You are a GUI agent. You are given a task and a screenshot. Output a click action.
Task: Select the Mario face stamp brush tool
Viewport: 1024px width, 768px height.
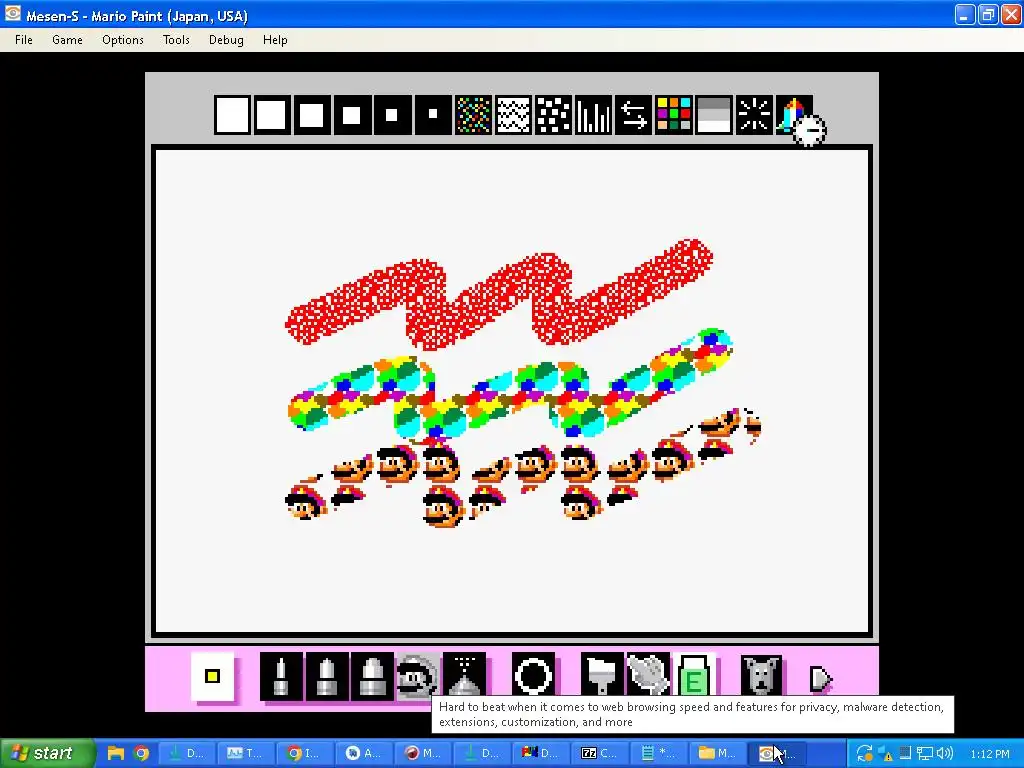pyautogui.click(x=418, y=677)
